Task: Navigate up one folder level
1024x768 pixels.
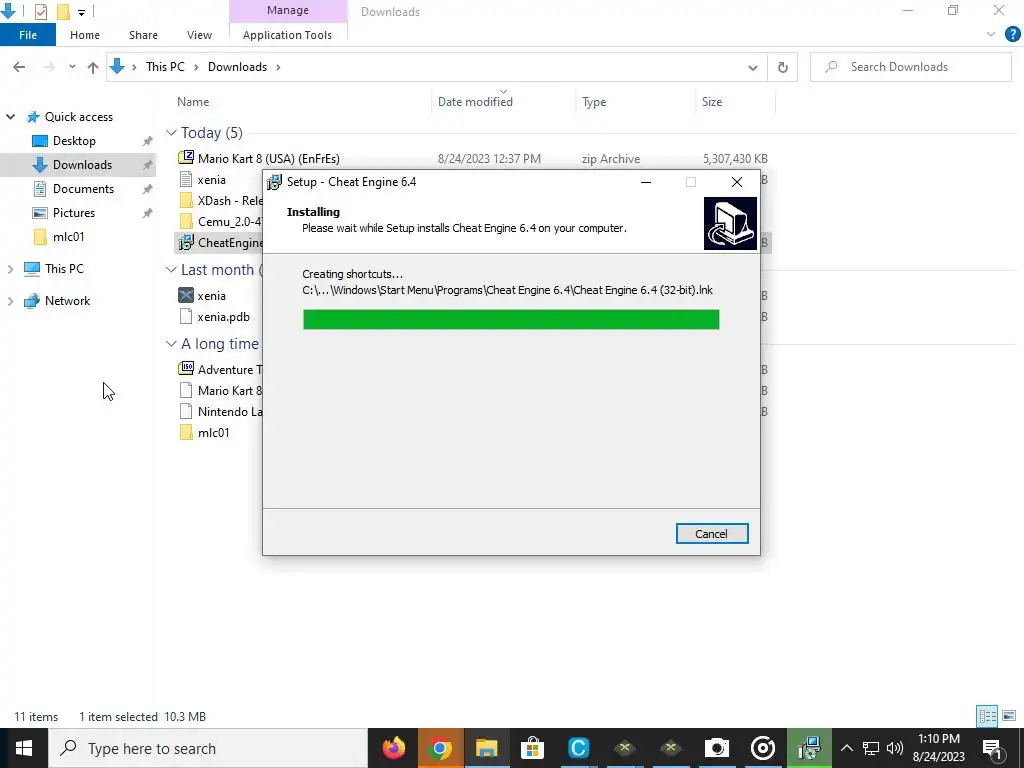Action: tap(93, 67)
